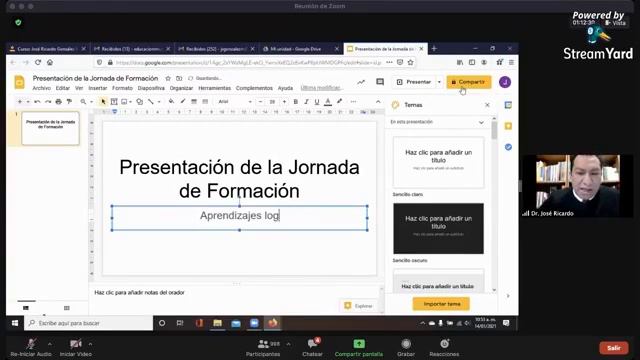The height and width of the screenshot is (360, 640).
Task: Click the print icon
Action: (58, 102)
